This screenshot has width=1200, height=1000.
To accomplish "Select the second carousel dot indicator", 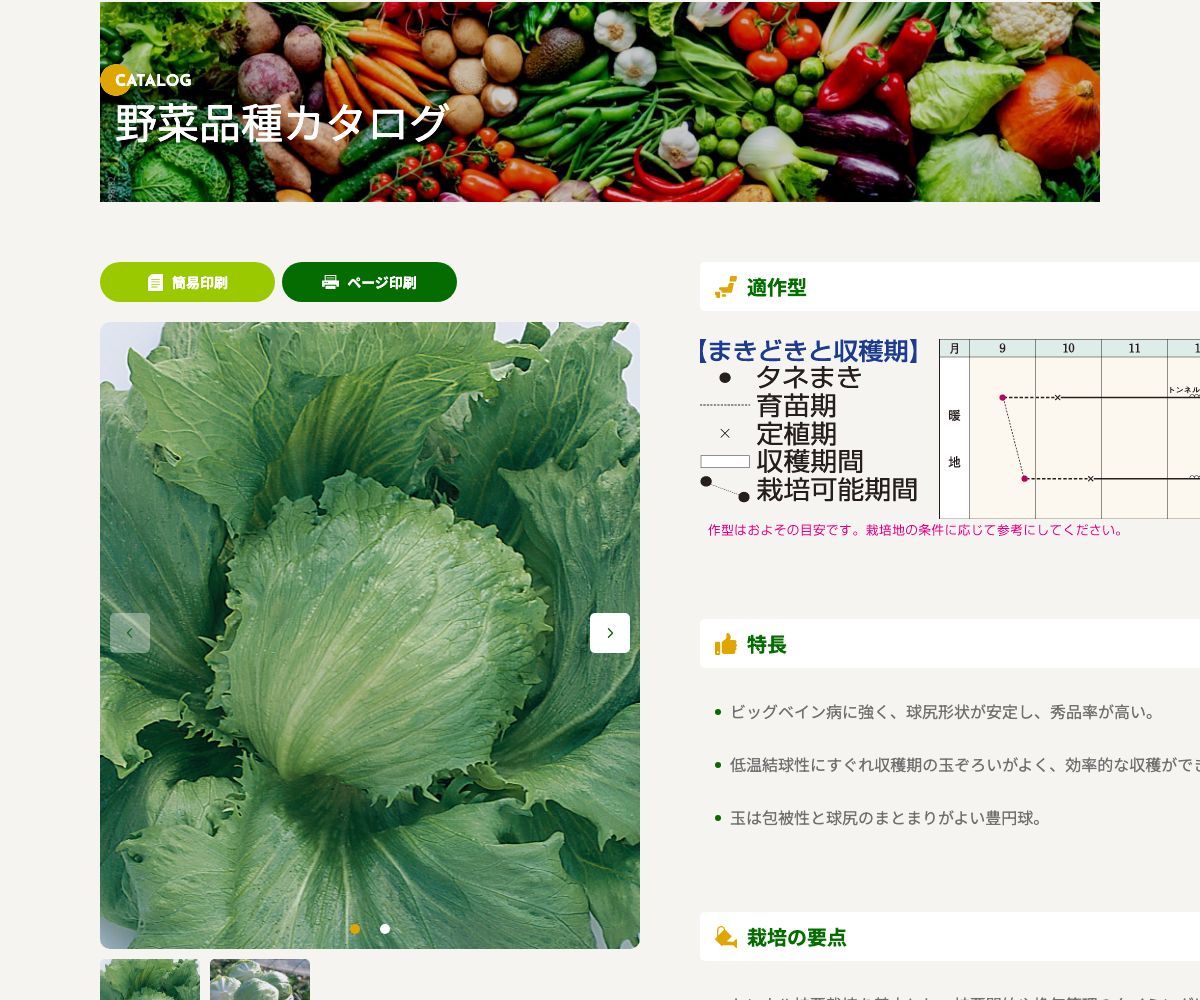I will [x=385, y=929].
